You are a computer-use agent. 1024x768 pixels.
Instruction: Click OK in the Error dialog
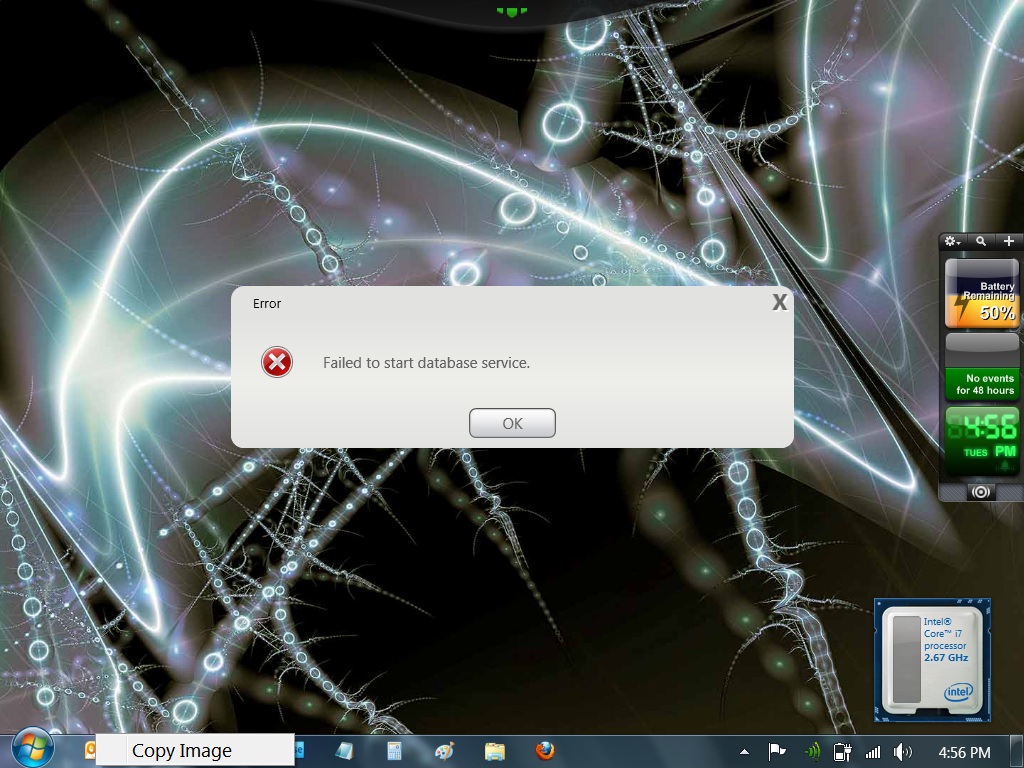click(512, 423)
